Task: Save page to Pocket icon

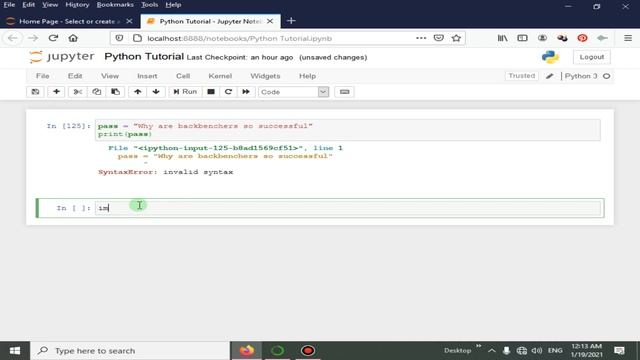Action: pos(439,38)
